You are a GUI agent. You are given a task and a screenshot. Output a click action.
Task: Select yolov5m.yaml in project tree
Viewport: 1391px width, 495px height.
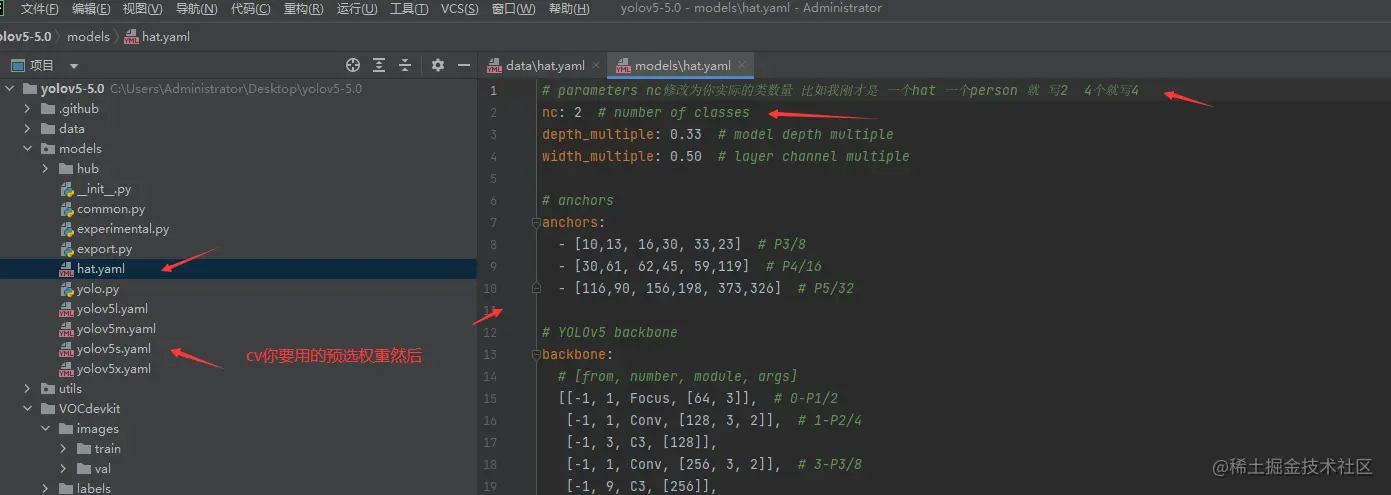coord(116,329)
